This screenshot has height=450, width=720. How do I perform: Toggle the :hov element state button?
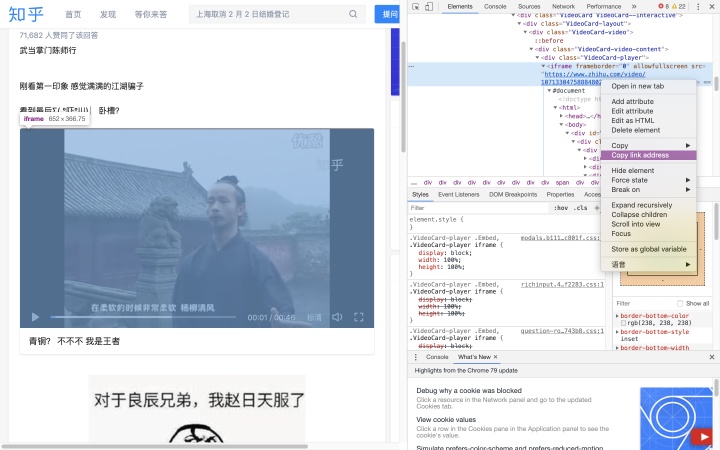pos(561,208)
